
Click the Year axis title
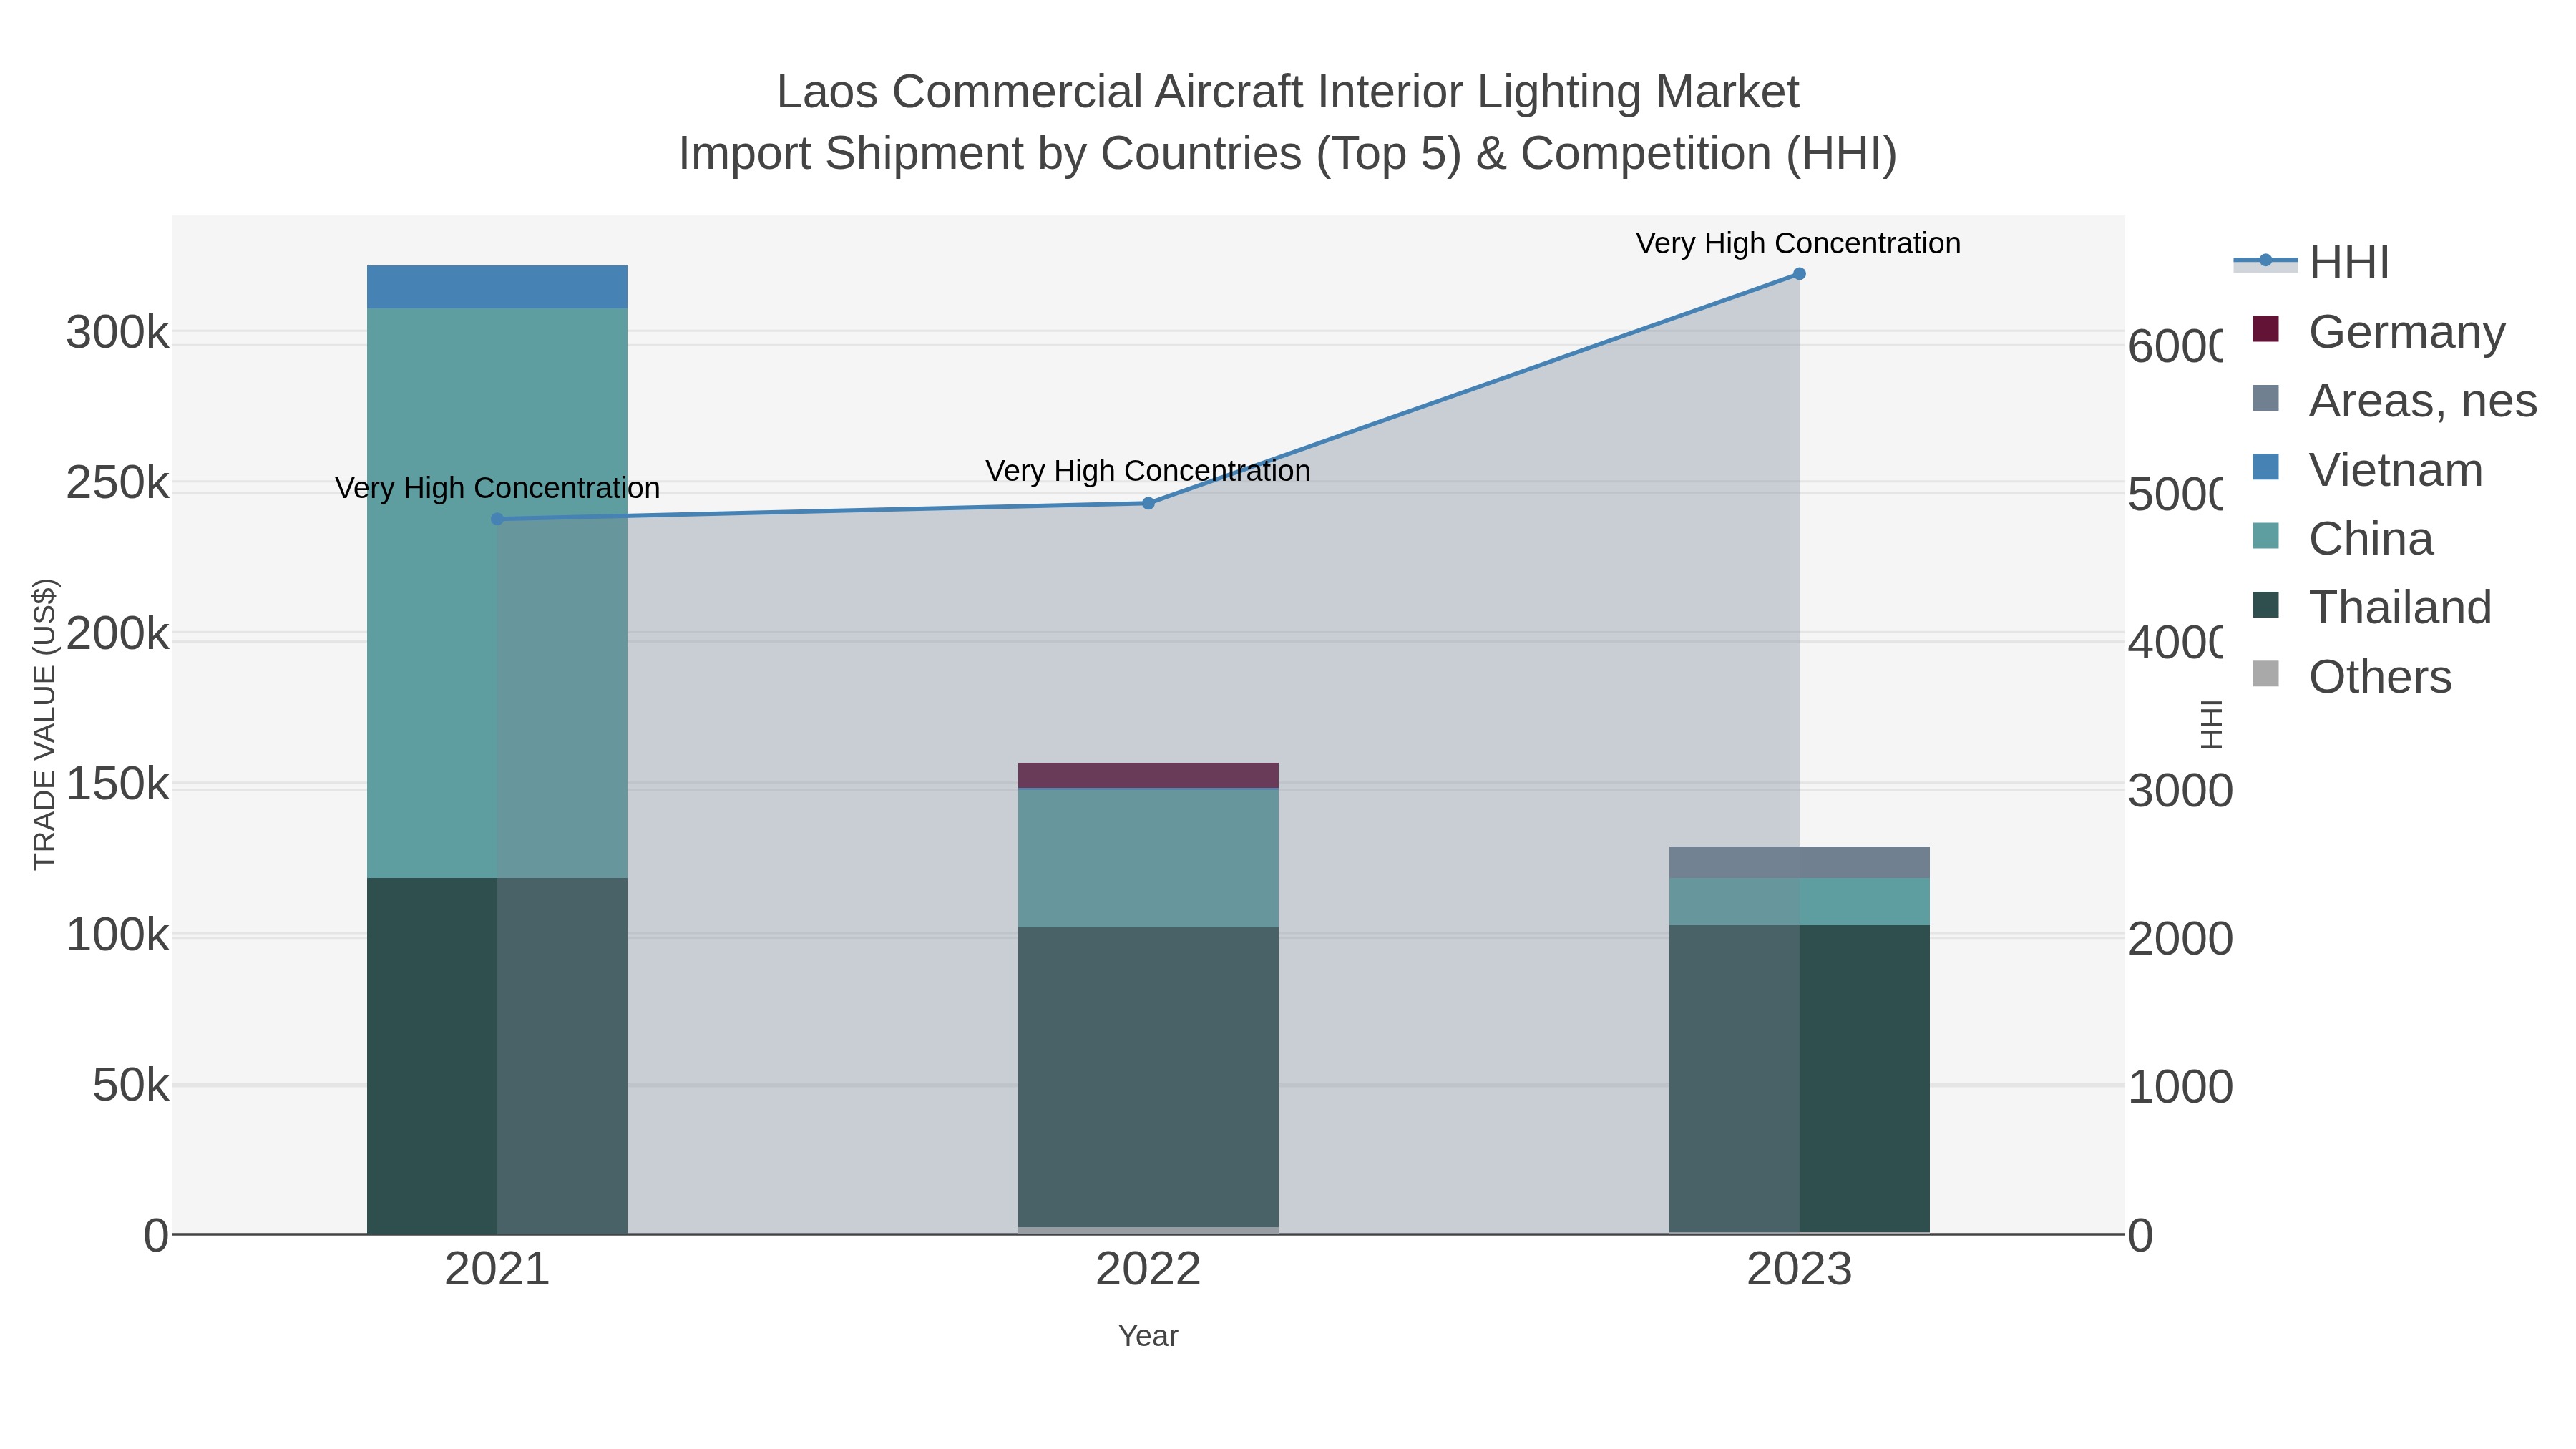pyautogui.click(x=1148, y=1336)
